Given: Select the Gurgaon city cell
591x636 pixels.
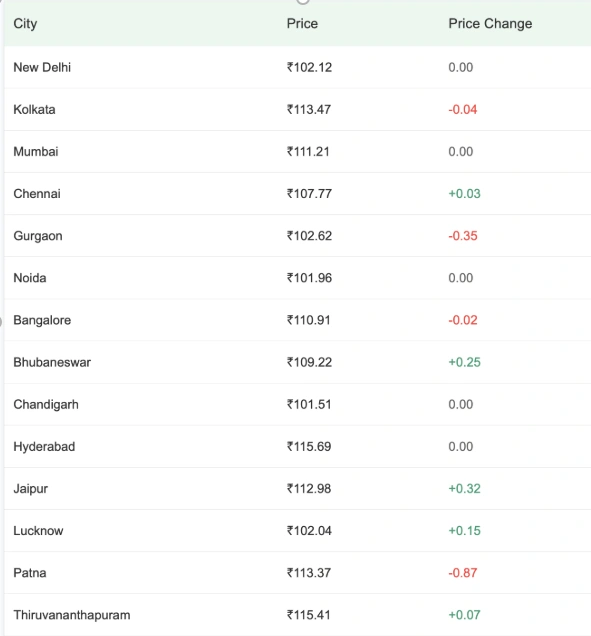Looking at the screenshot, I should pyautogui.click(x=38, y=236).
